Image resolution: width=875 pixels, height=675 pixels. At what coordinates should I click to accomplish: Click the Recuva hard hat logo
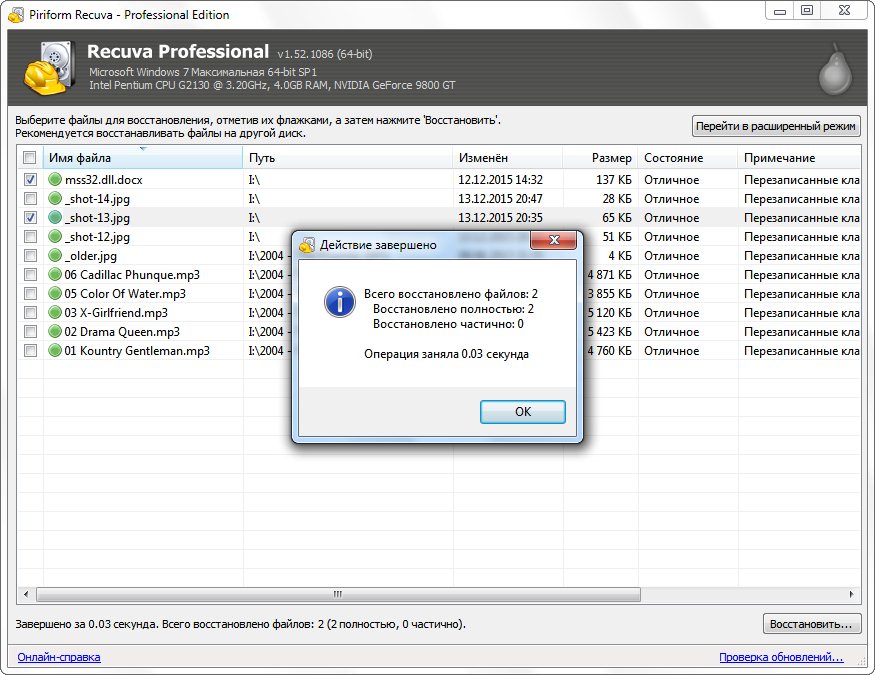pyautogui.click(x=50, y=69)
